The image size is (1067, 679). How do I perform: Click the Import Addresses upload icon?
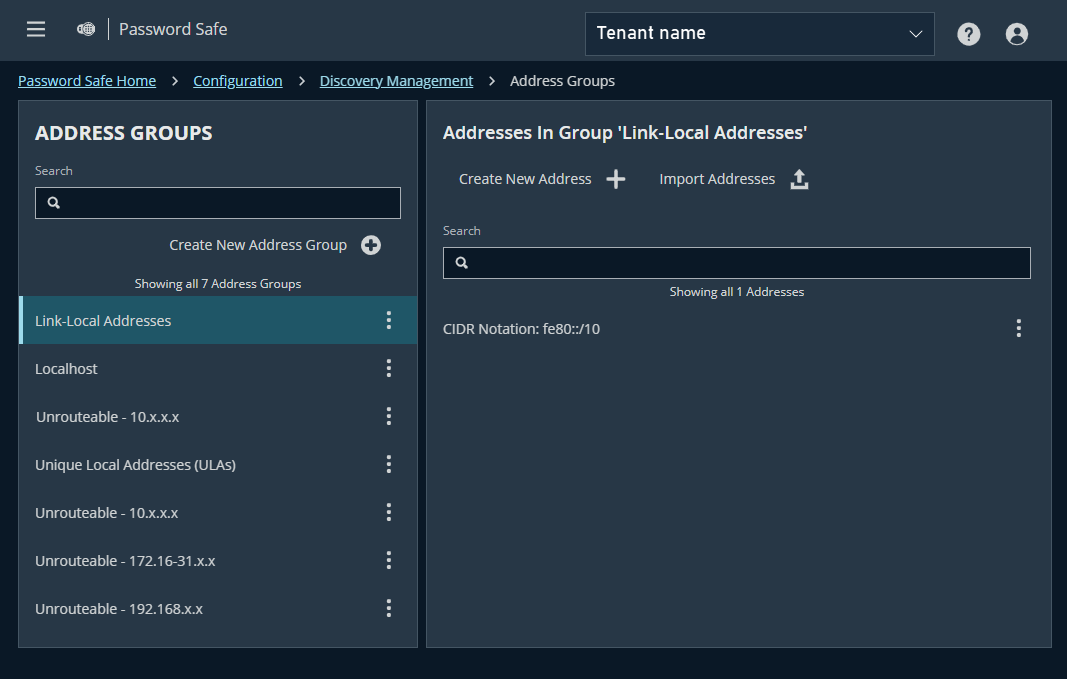pyautogui.click(x=799, y=178)
